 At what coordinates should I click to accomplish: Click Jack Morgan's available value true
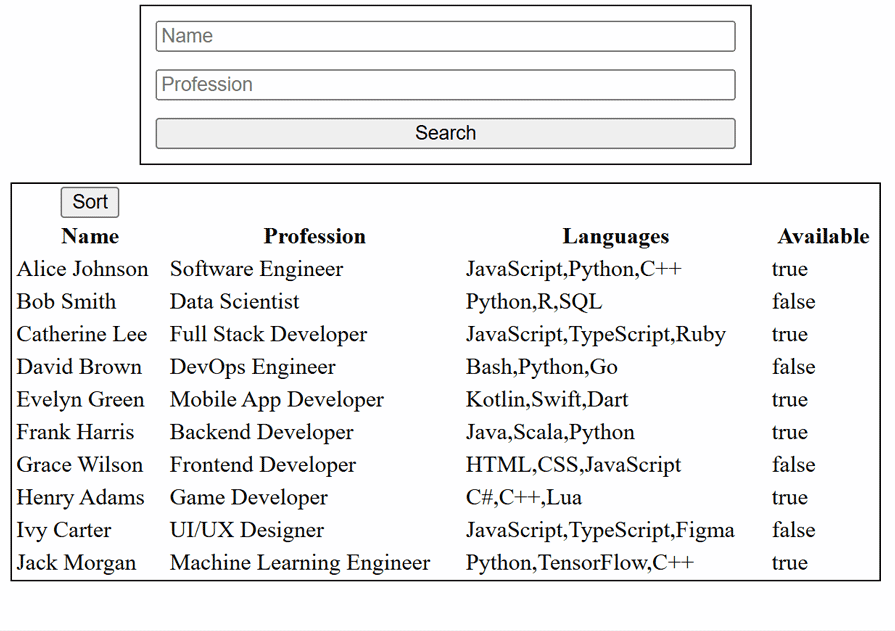[x=790, y=562]
